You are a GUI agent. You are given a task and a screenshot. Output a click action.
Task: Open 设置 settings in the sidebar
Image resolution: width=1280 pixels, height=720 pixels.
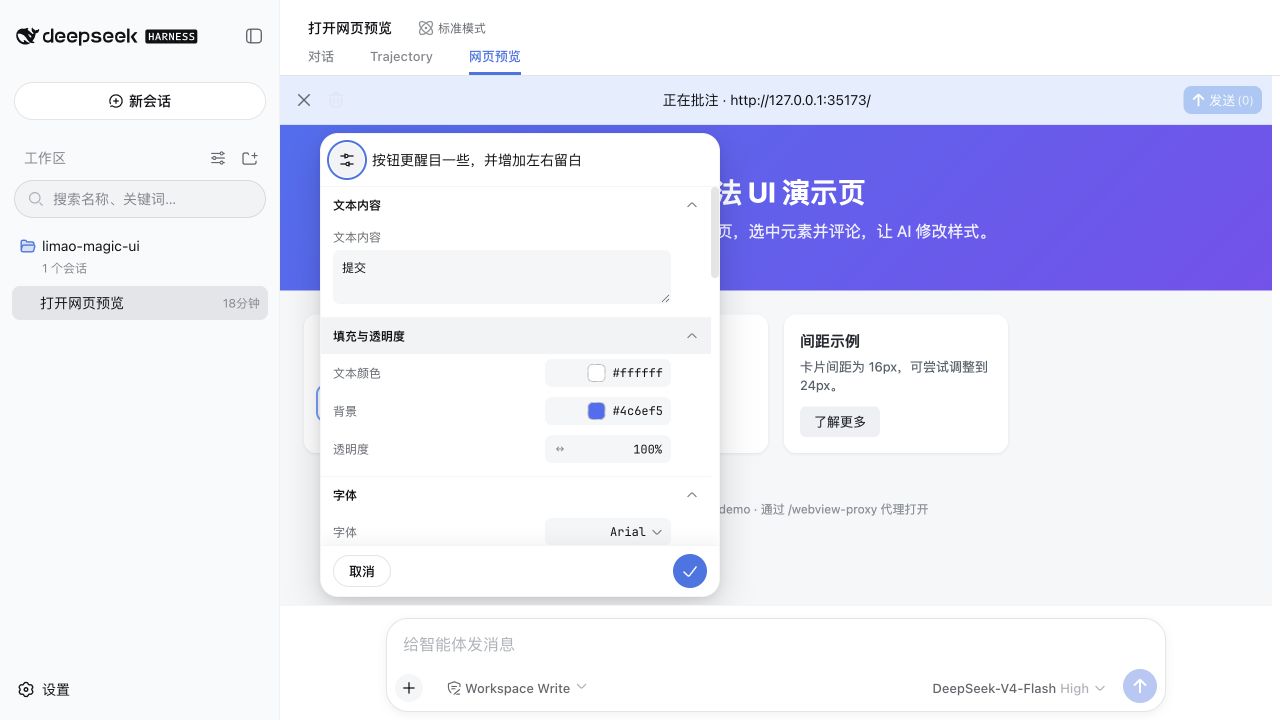[44, 690]
